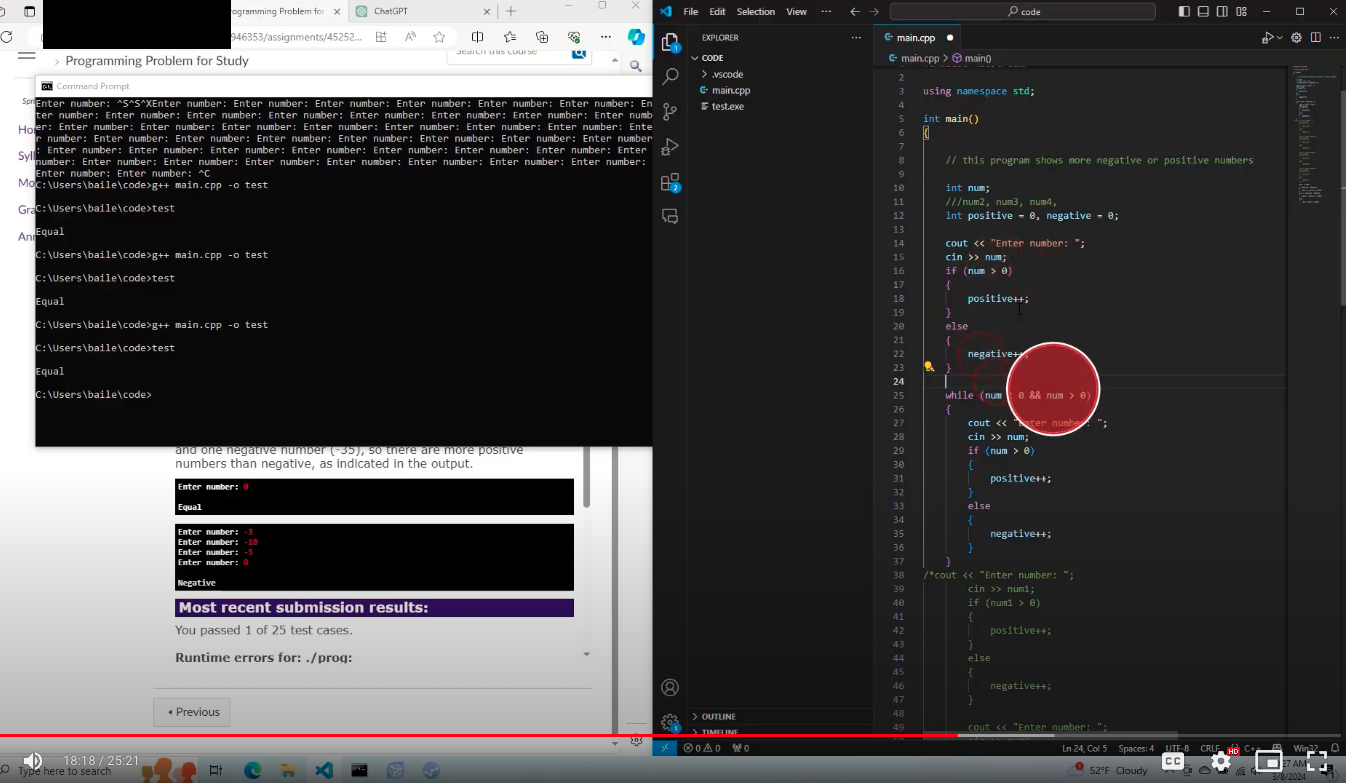Open Manage gear in VS Code activity bar

pos(670,721)
